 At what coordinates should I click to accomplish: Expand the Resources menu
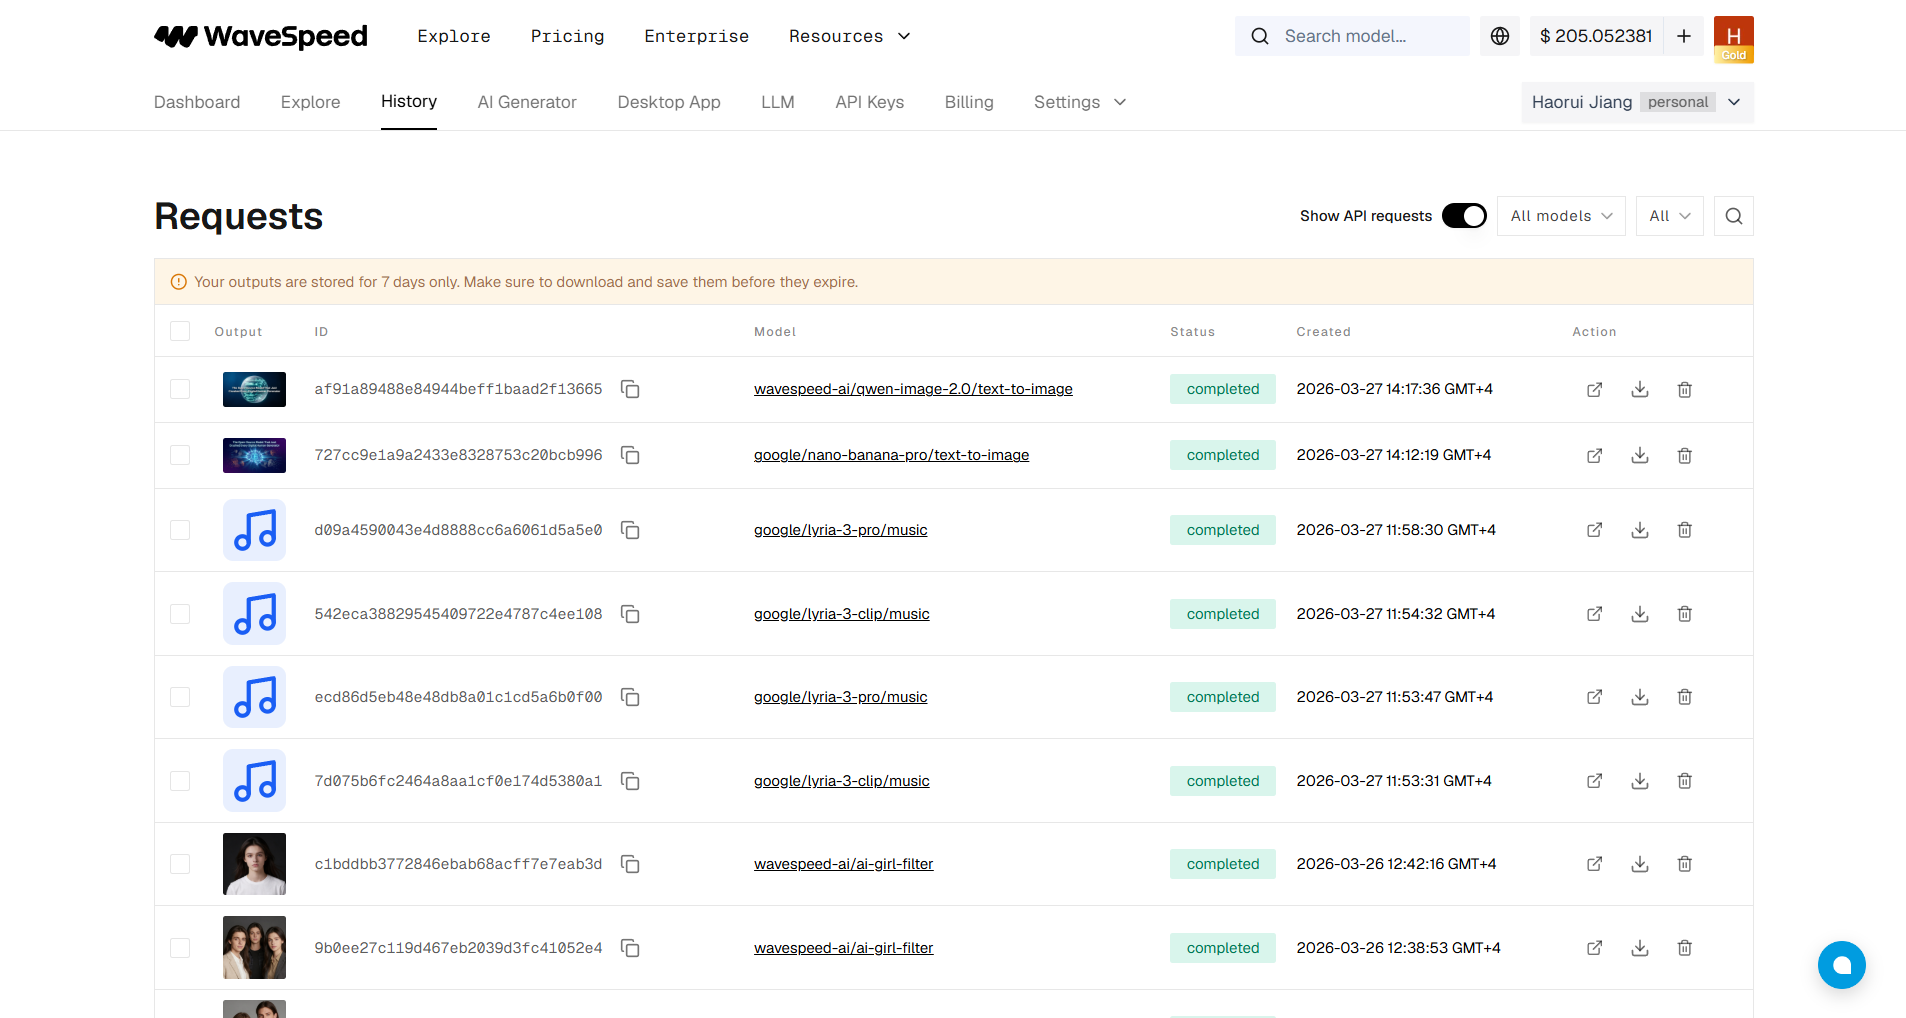pyautogui.click(x=849, y=36)
